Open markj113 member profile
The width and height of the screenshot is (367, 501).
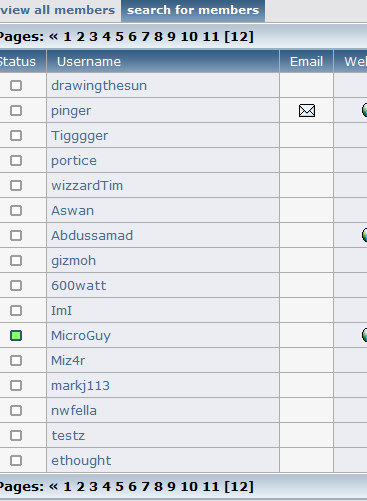(x=80, y=386)
